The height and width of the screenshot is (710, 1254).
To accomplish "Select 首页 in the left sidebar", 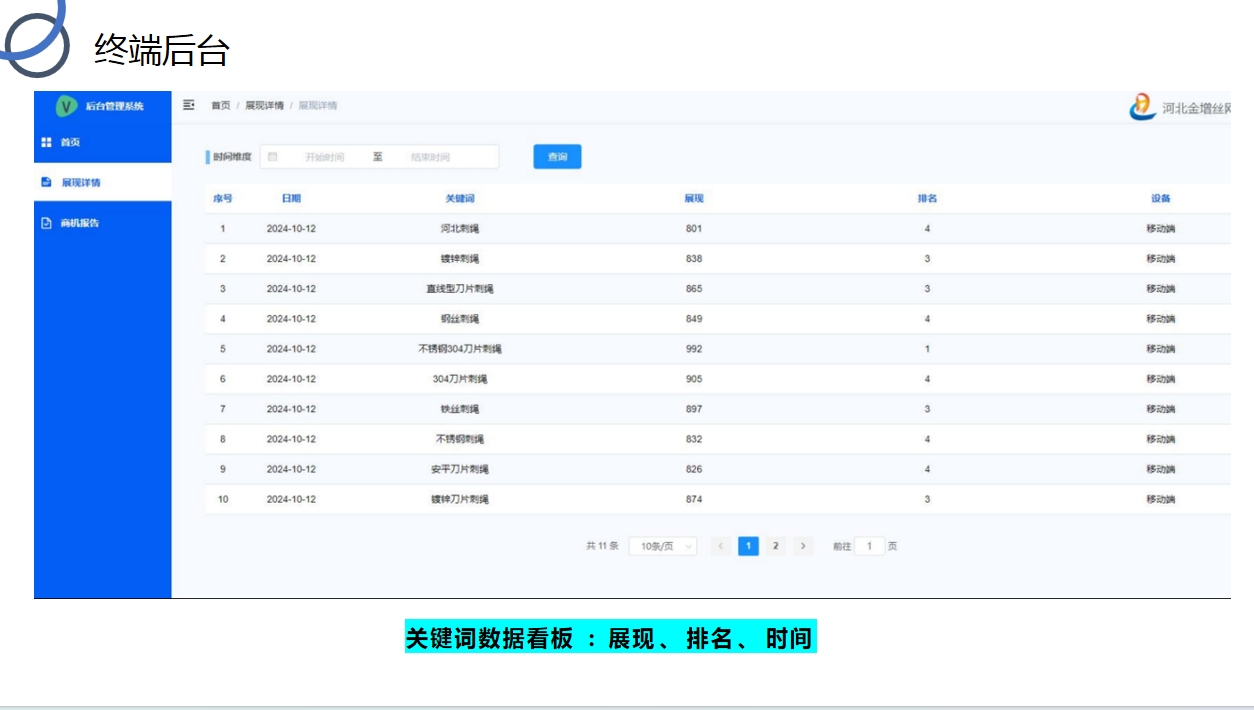I will click(x=70, y=143).
